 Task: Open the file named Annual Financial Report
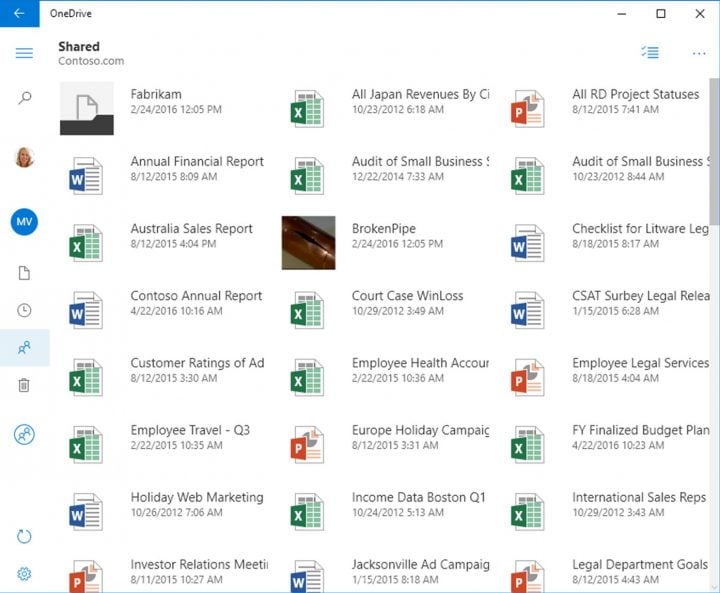click(197, 161)
